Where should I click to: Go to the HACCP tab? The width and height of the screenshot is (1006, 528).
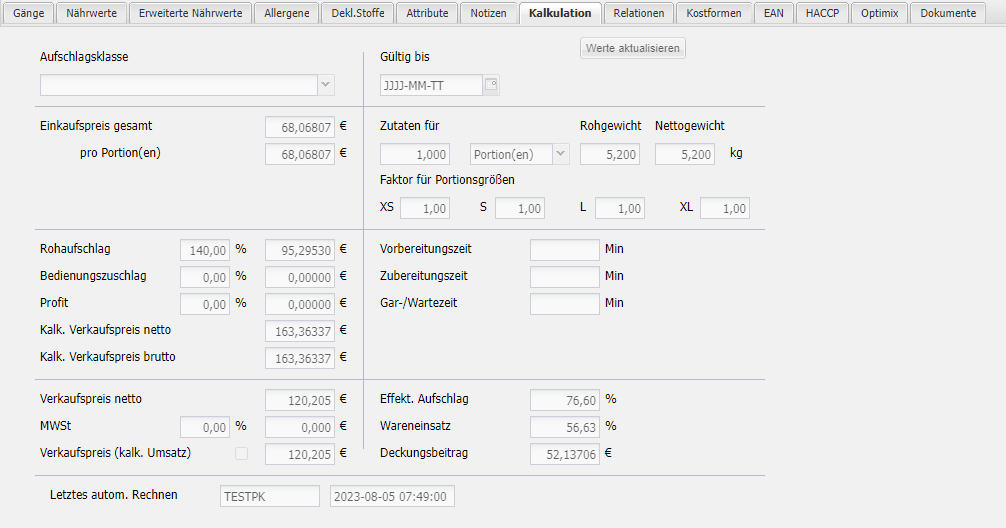824,13
